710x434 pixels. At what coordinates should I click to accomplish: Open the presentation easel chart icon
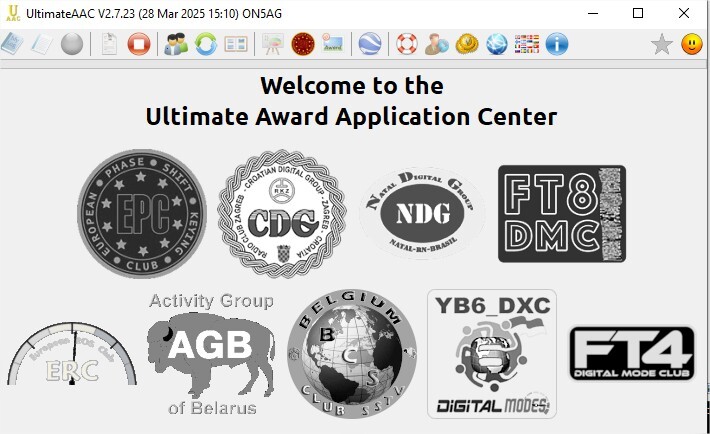[x=273, y=44]
